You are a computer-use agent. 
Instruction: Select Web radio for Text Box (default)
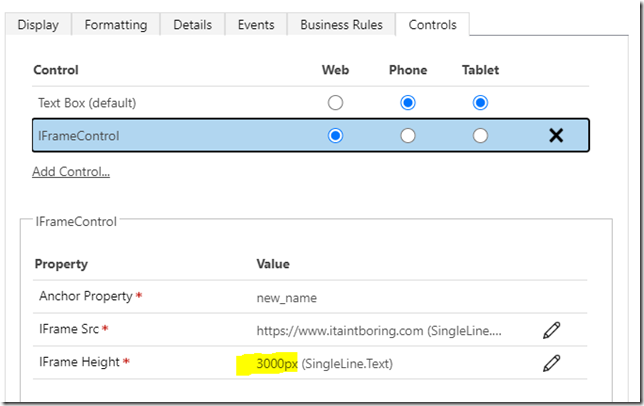coord(335,102)
